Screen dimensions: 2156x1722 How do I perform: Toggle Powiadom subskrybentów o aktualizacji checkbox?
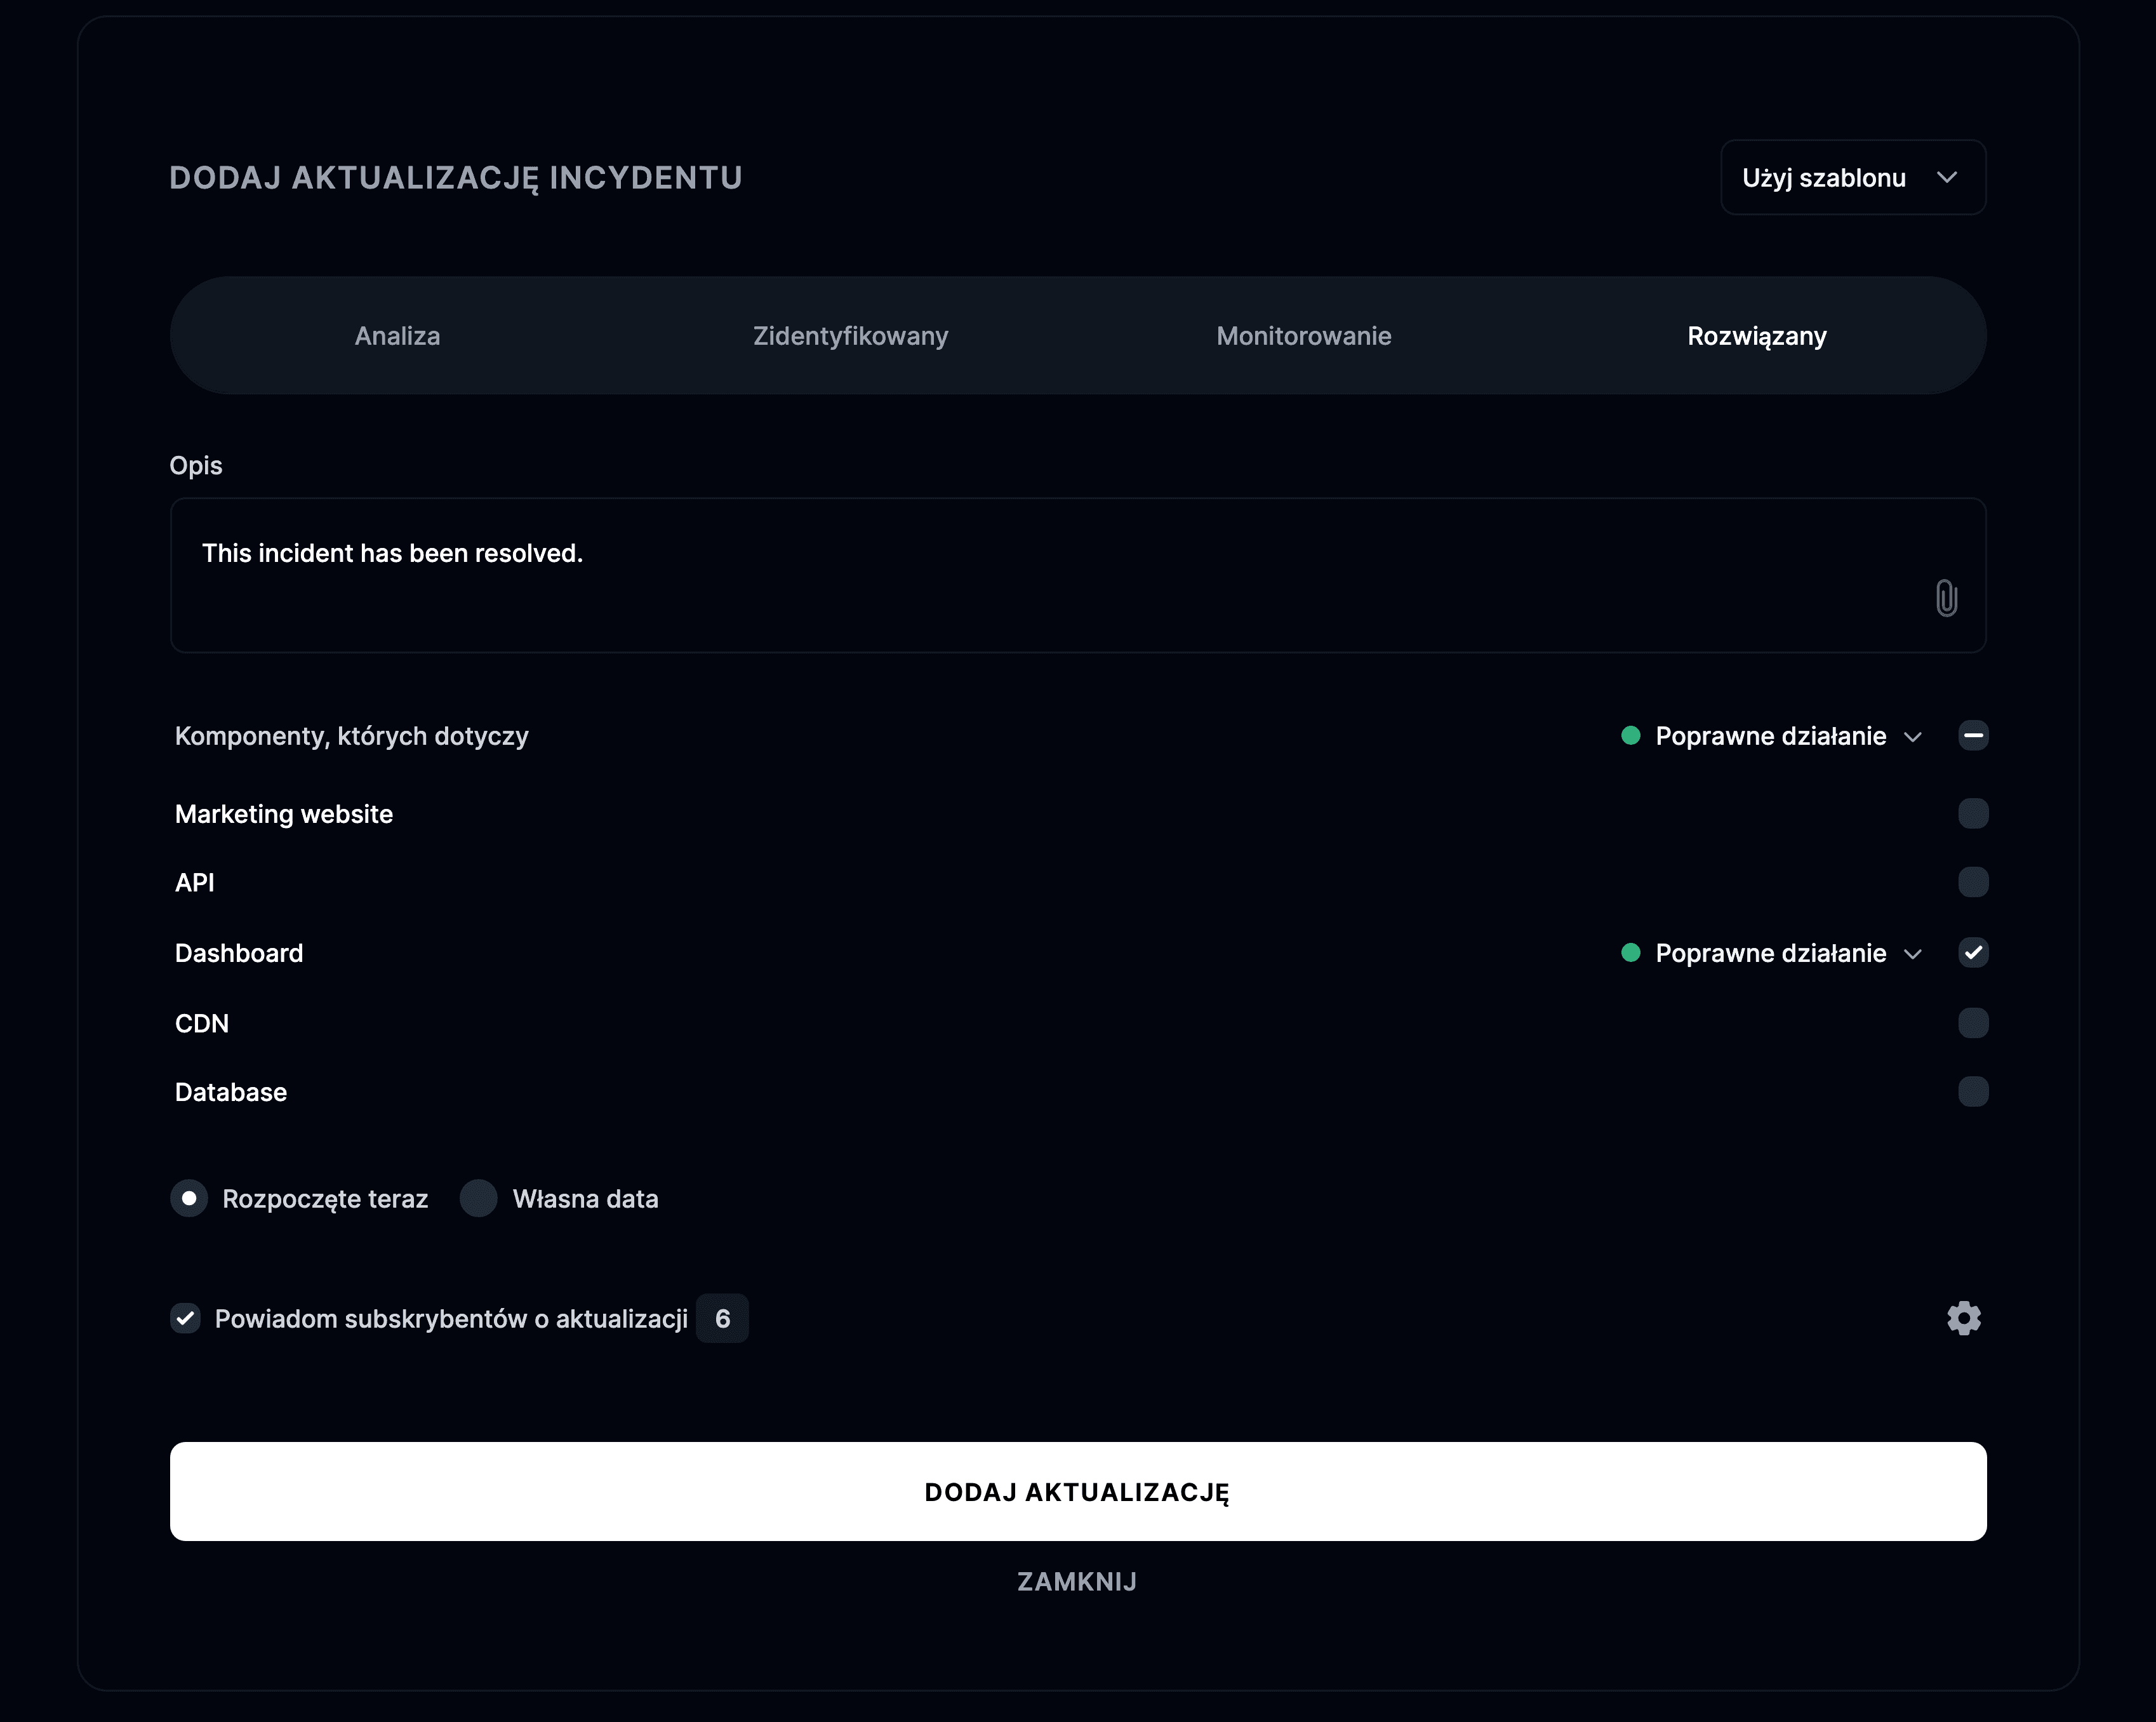(185, 1318)
